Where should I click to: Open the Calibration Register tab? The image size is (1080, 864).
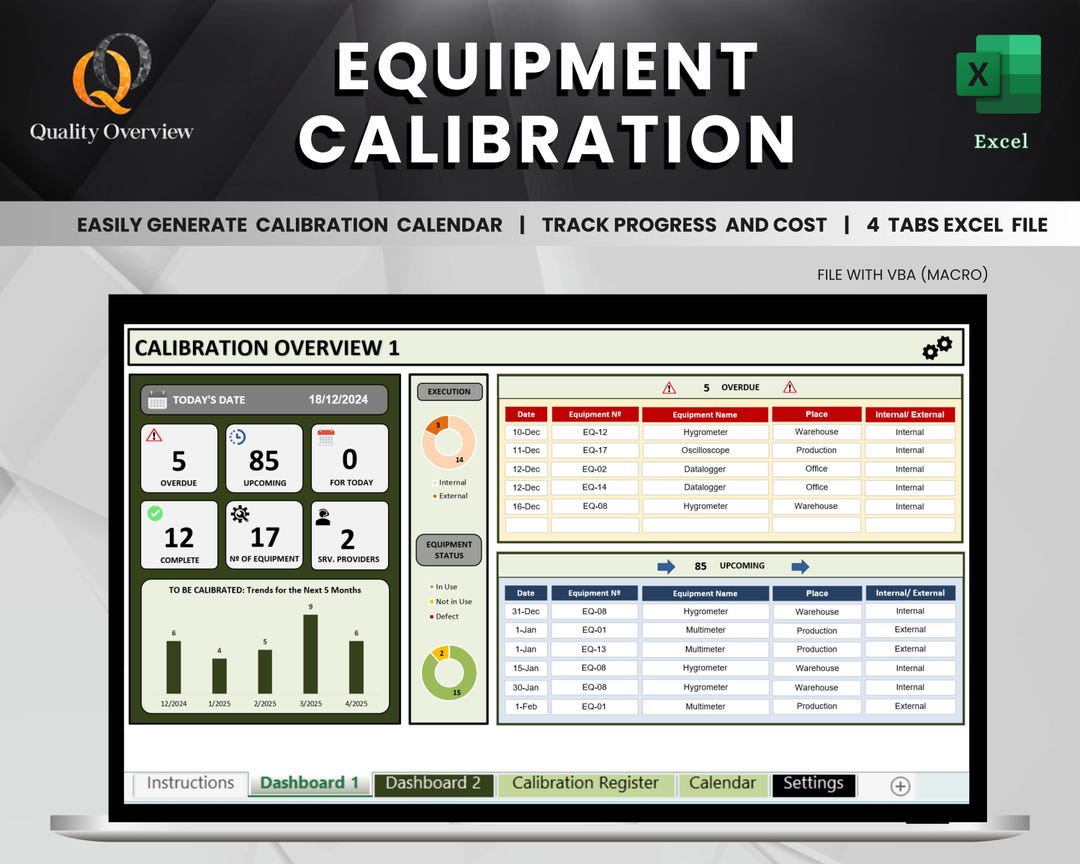[584, 784]
